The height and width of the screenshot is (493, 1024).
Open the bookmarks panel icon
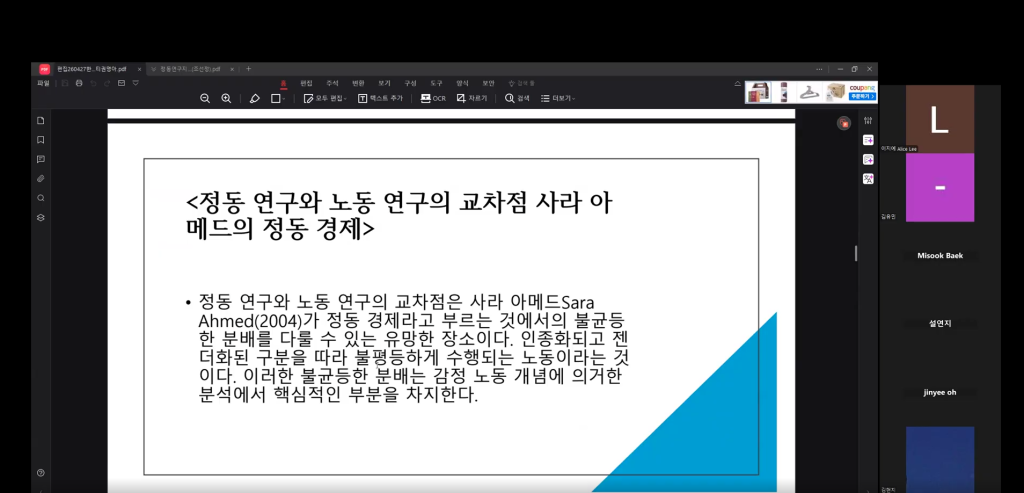pos(40,140)
